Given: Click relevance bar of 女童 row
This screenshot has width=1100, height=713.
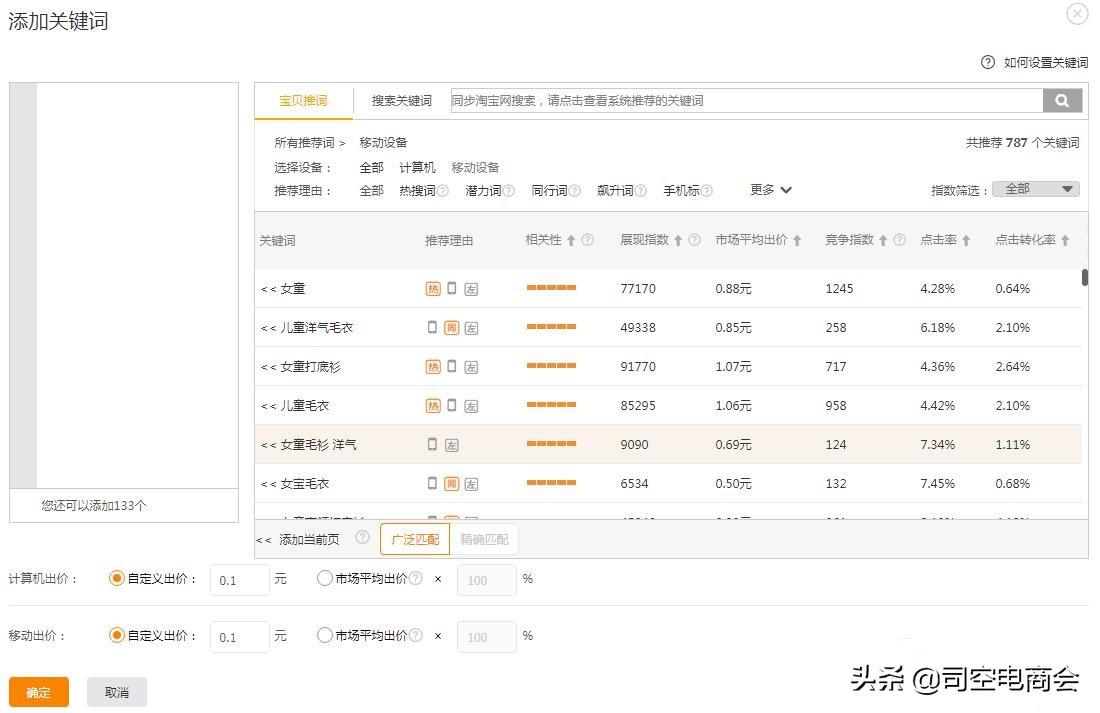Looking at the screenshot, I should [551, 288].
